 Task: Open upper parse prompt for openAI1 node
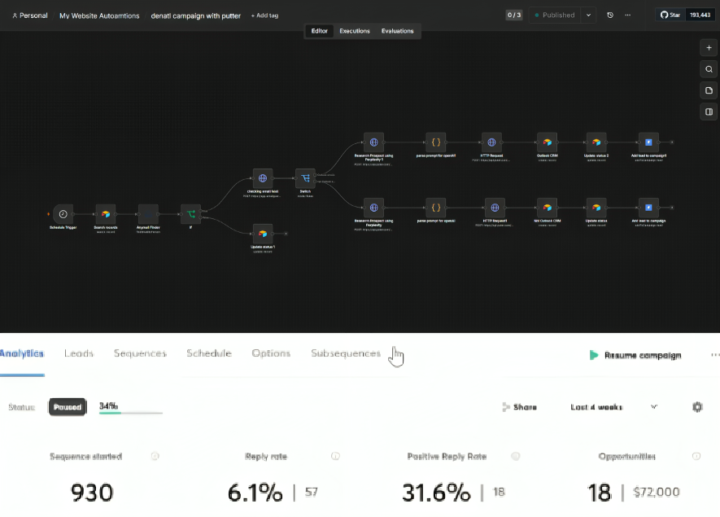436,142
